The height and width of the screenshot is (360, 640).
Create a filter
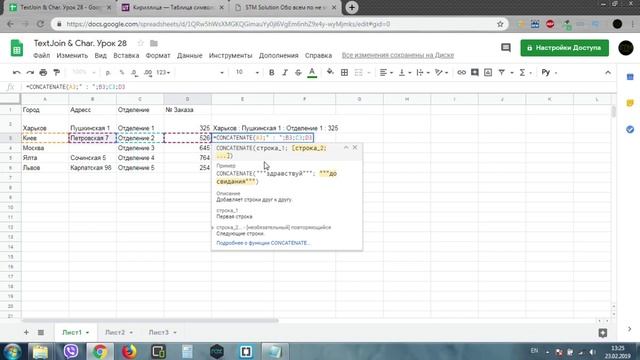pos(502,73)
